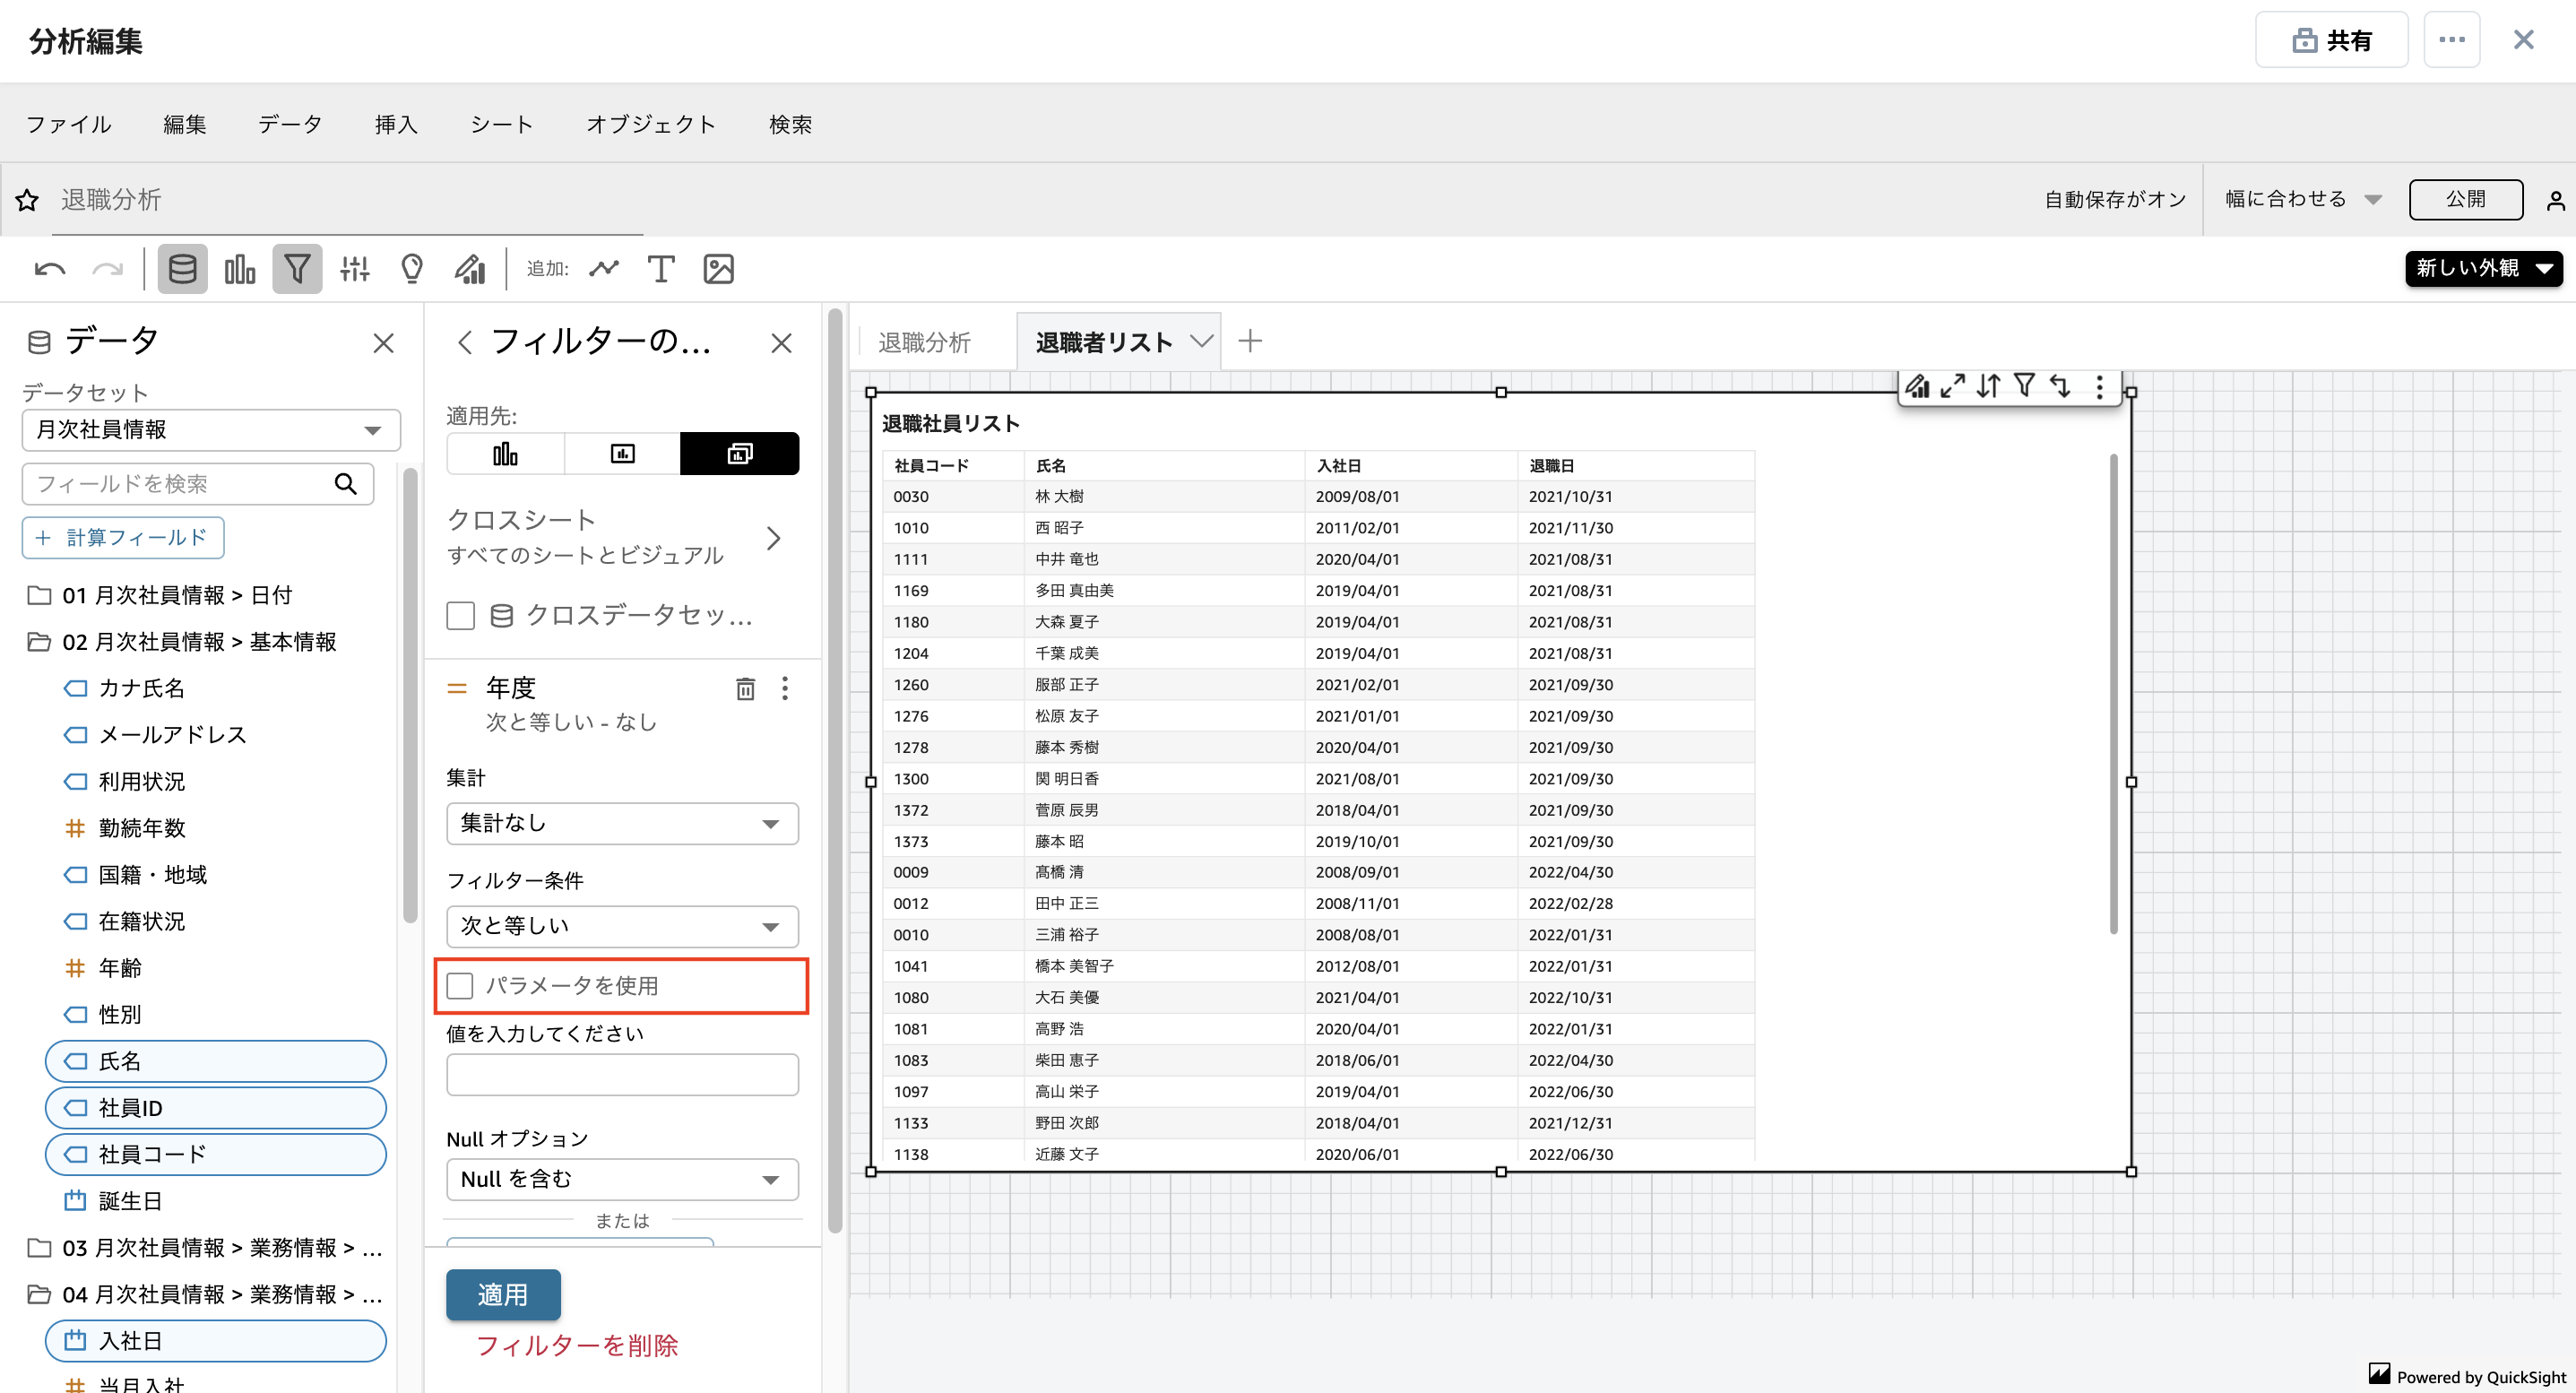Open the Null を含む dropdown
The image size is (2576, 1393).
coord(622,1179)
